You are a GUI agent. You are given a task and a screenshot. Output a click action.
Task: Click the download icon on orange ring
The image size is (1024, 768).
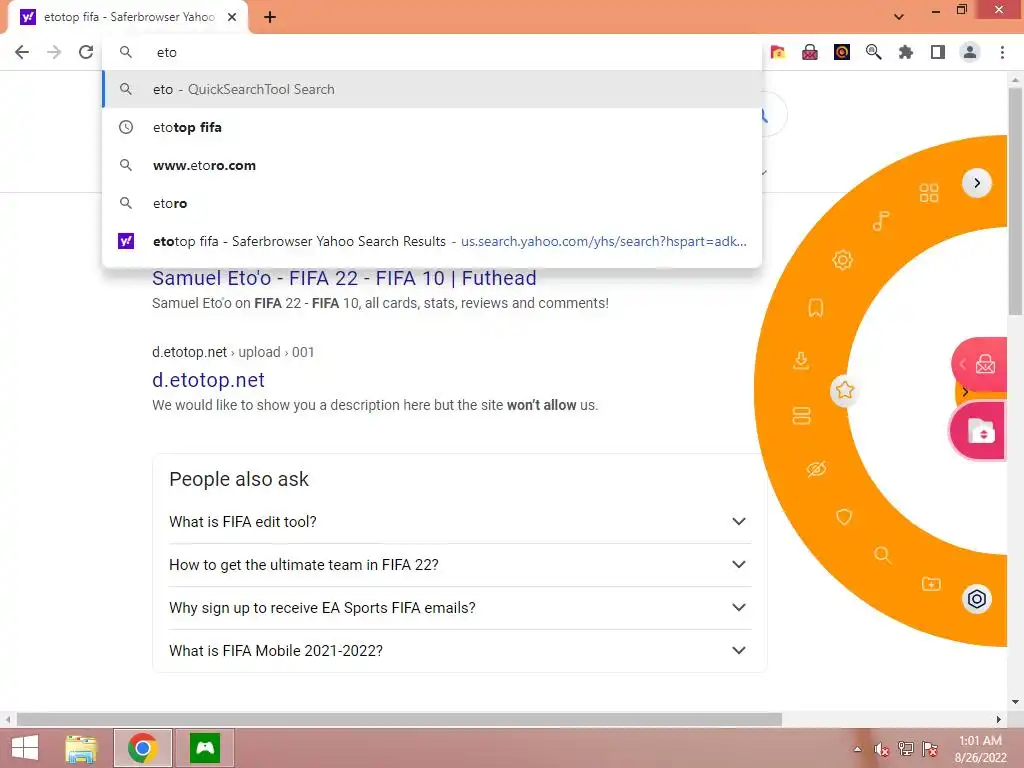[801, 360]
